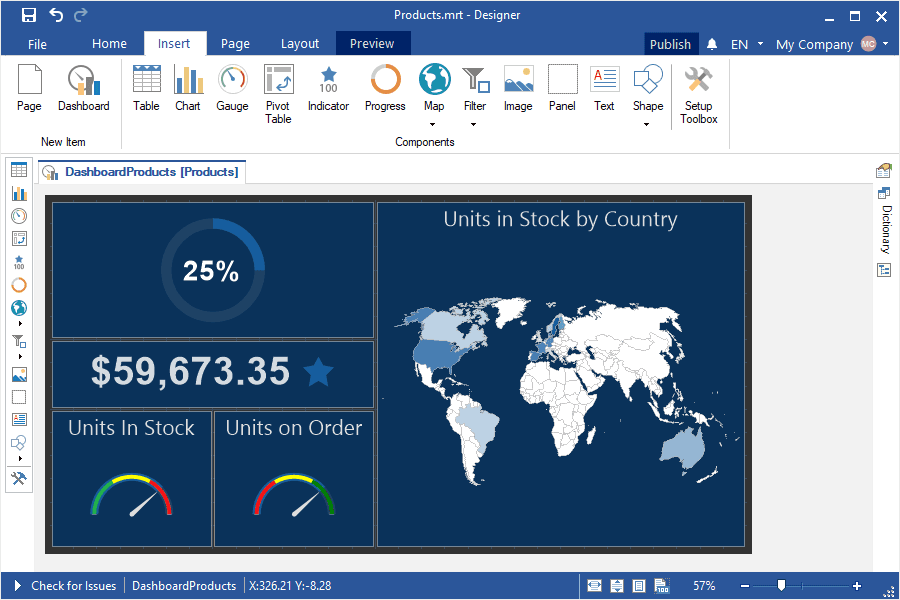Click the zoom slider handle

[x=781, y=585]
